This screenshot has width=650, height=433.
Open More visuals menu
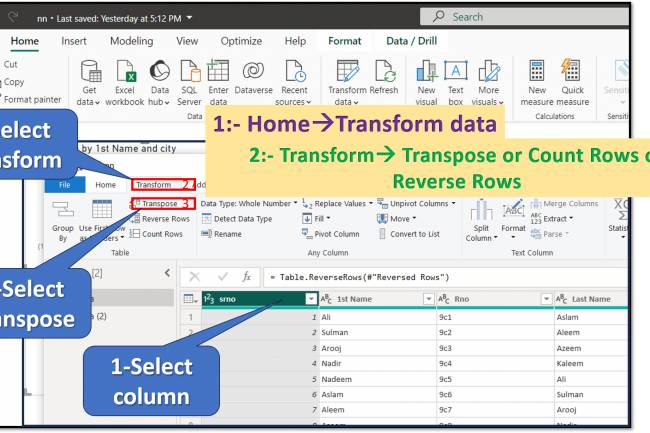(x=488, y=83)
